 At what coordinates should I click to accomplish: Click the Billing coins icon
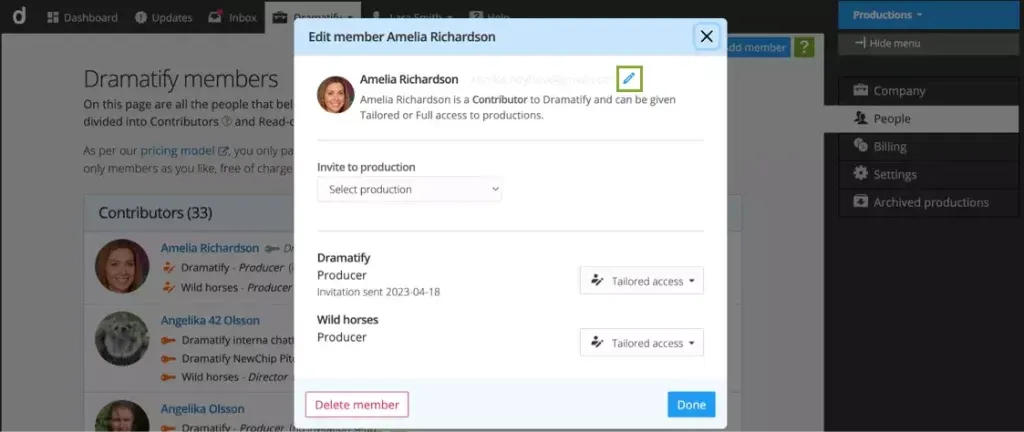coord(861,146)
